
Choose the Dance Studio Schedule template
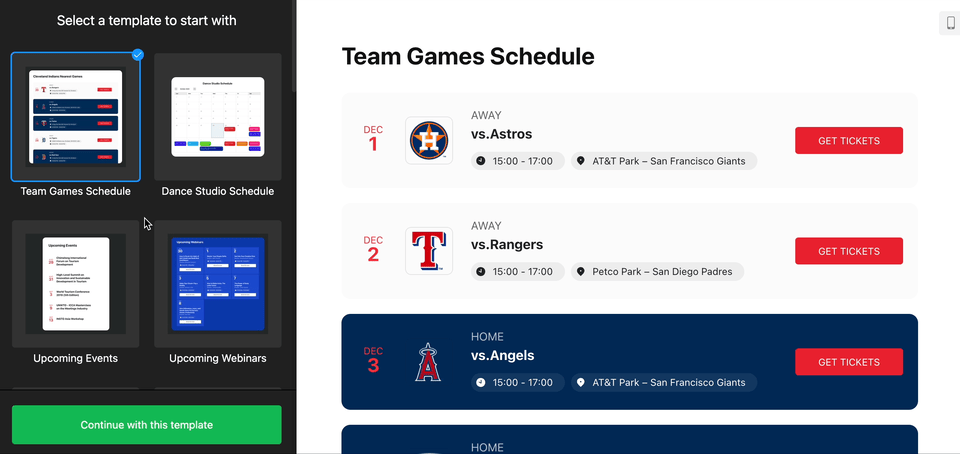pyautogui.click(x=218, y=117)
